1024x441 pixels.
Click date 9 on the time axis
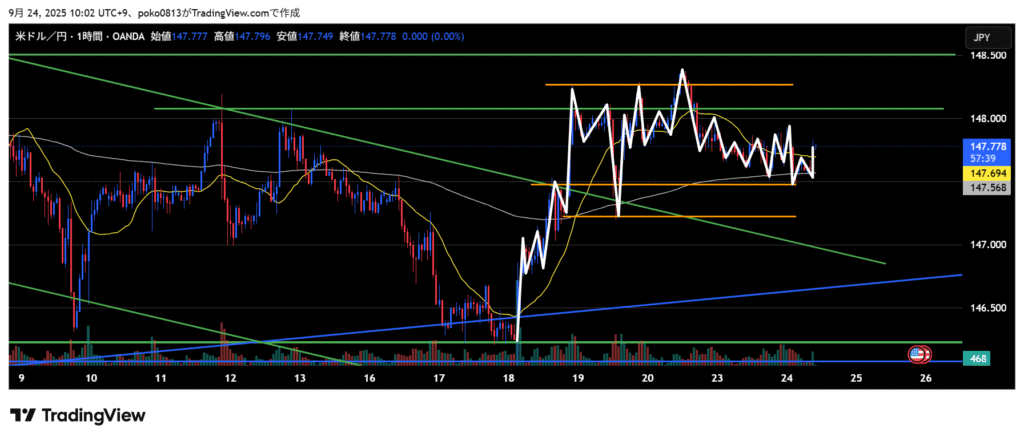click(22, 379)
